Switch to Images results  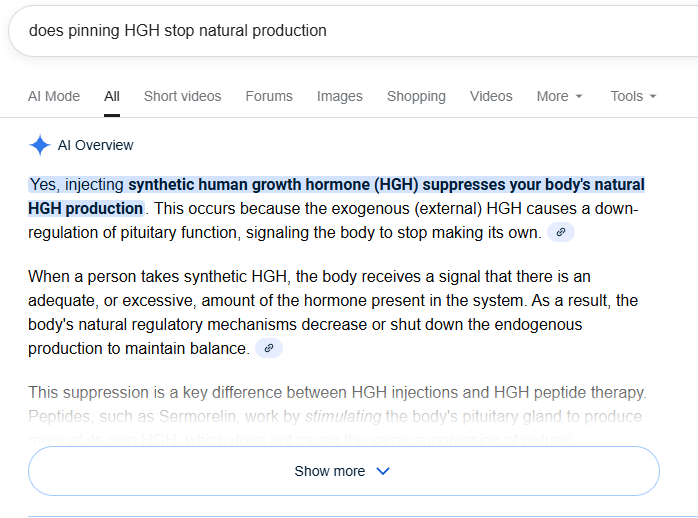pyautogui.click(x=340, y=96)
